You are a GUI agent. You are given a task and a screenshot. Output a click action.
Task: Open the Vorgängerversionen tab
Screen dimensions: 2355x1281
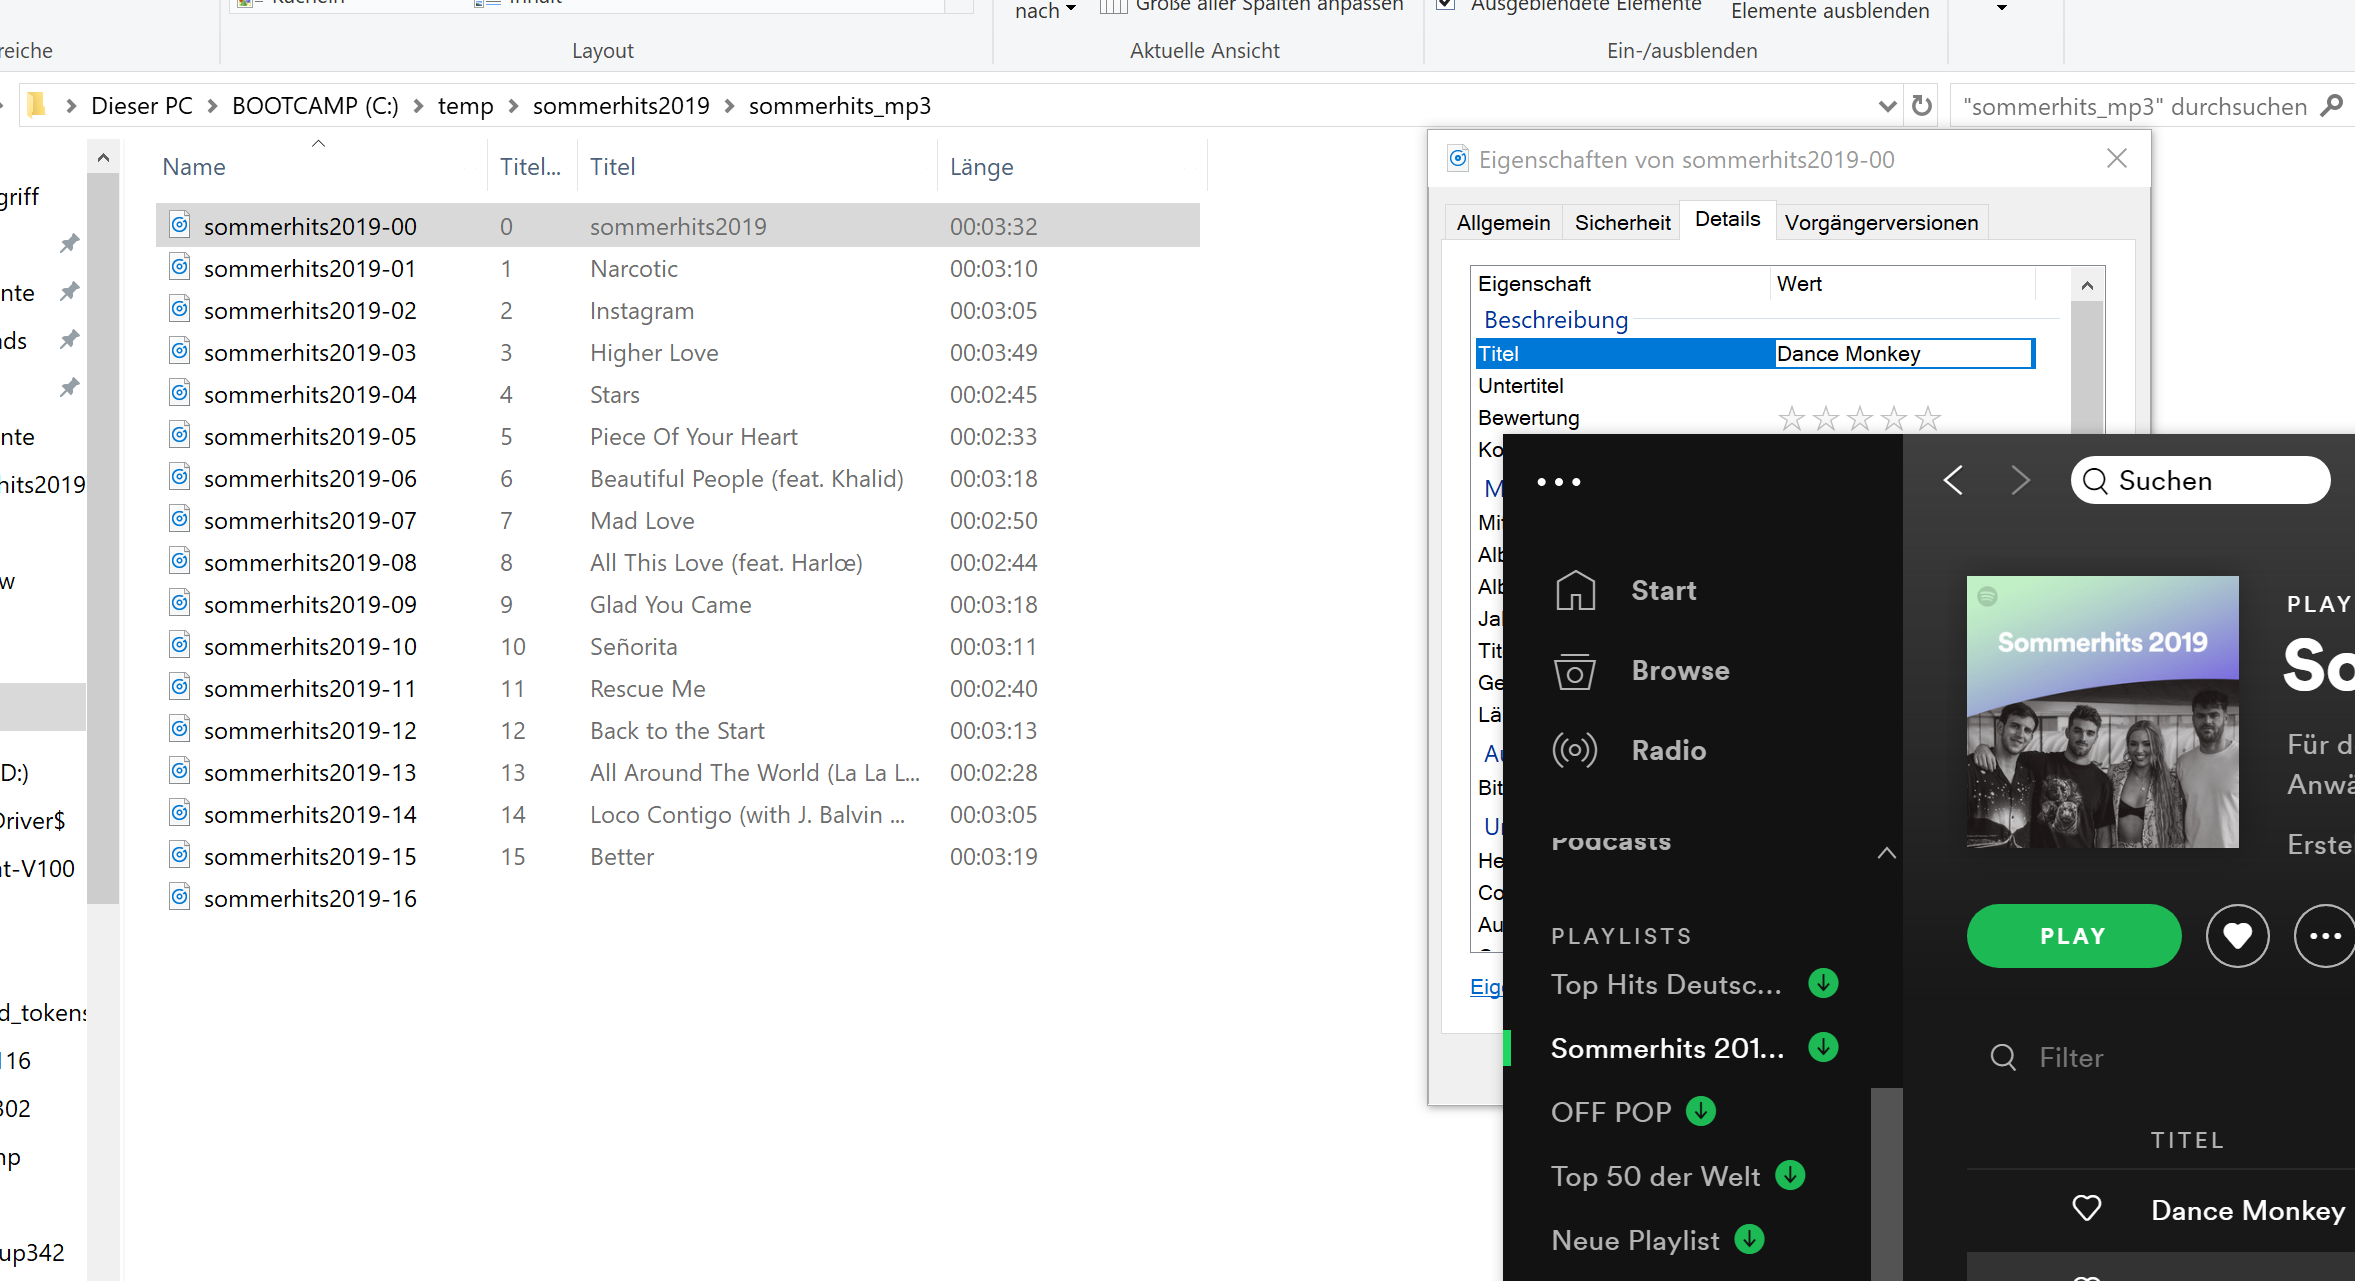1881,222
